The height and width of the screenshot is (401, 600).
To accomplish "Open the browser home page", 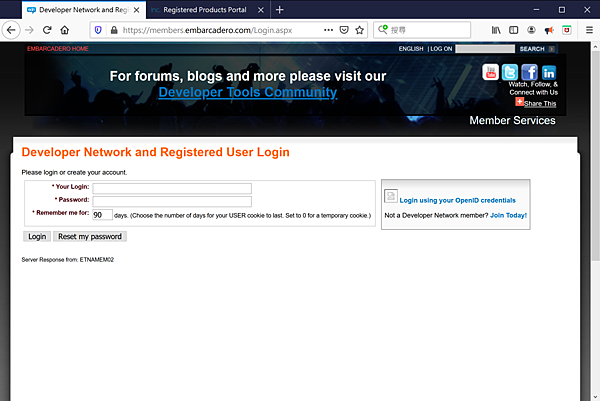I will point(65,30).
